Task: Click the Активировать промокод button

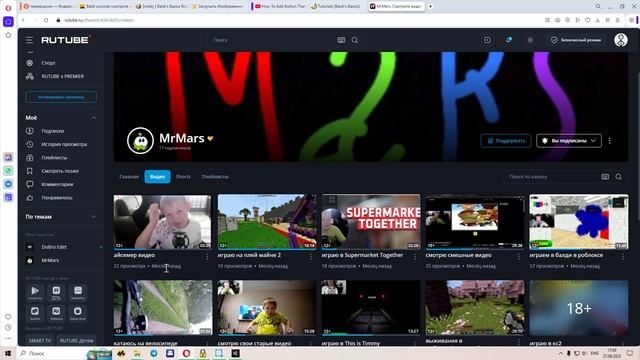Action: click(x=61, y=97)
